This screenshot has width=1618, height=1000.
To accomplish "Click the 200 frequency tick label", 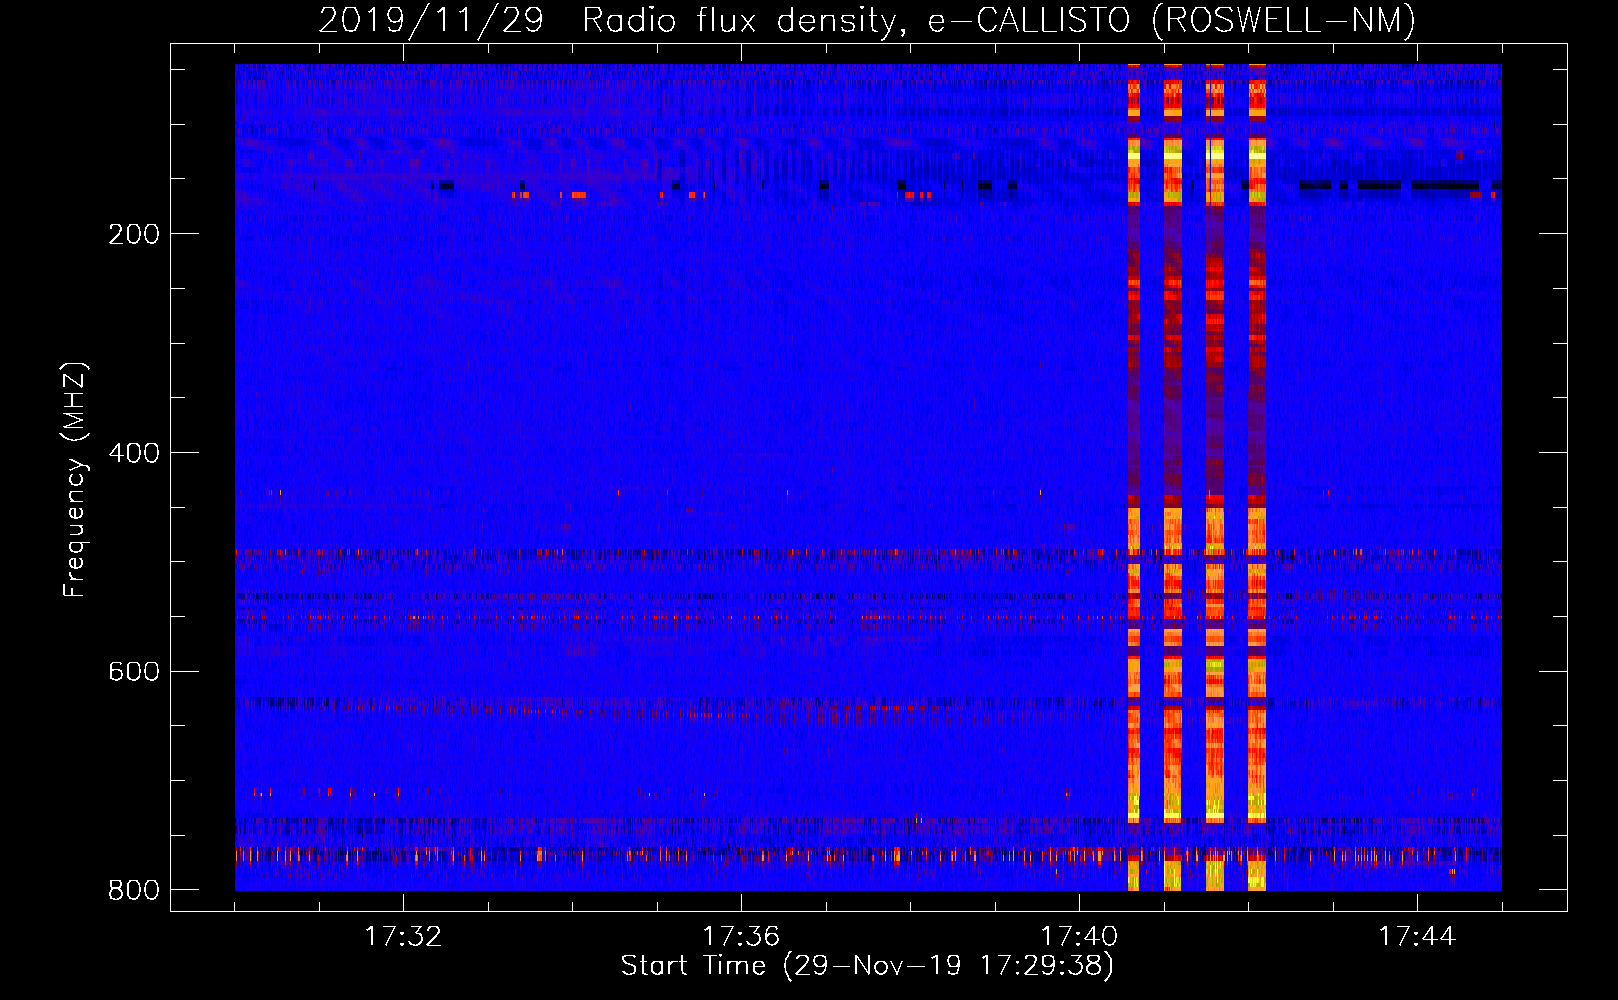I will (x=134, y=234).
